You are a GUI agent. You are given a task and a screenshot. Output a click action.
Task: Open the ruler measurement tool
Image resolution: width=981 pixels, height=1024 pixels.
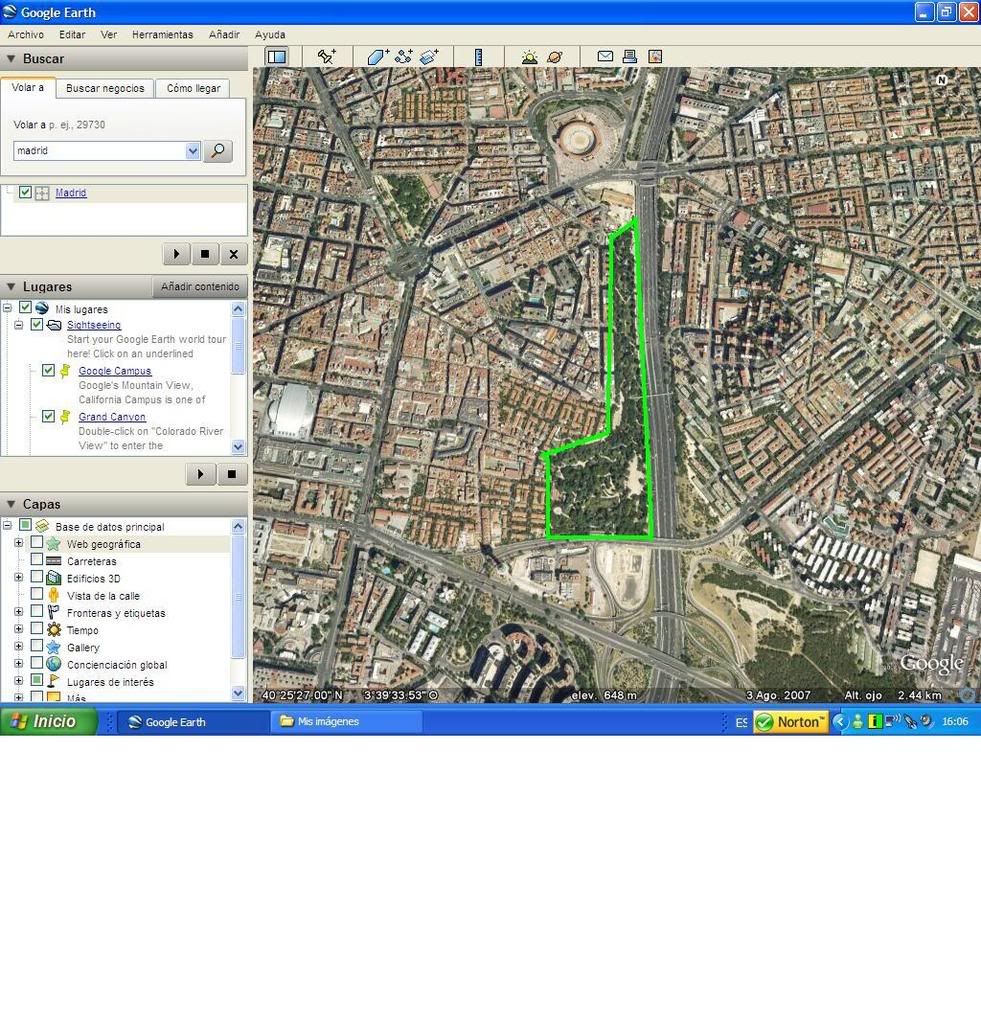pyautogui.click(x=478, y=57)
